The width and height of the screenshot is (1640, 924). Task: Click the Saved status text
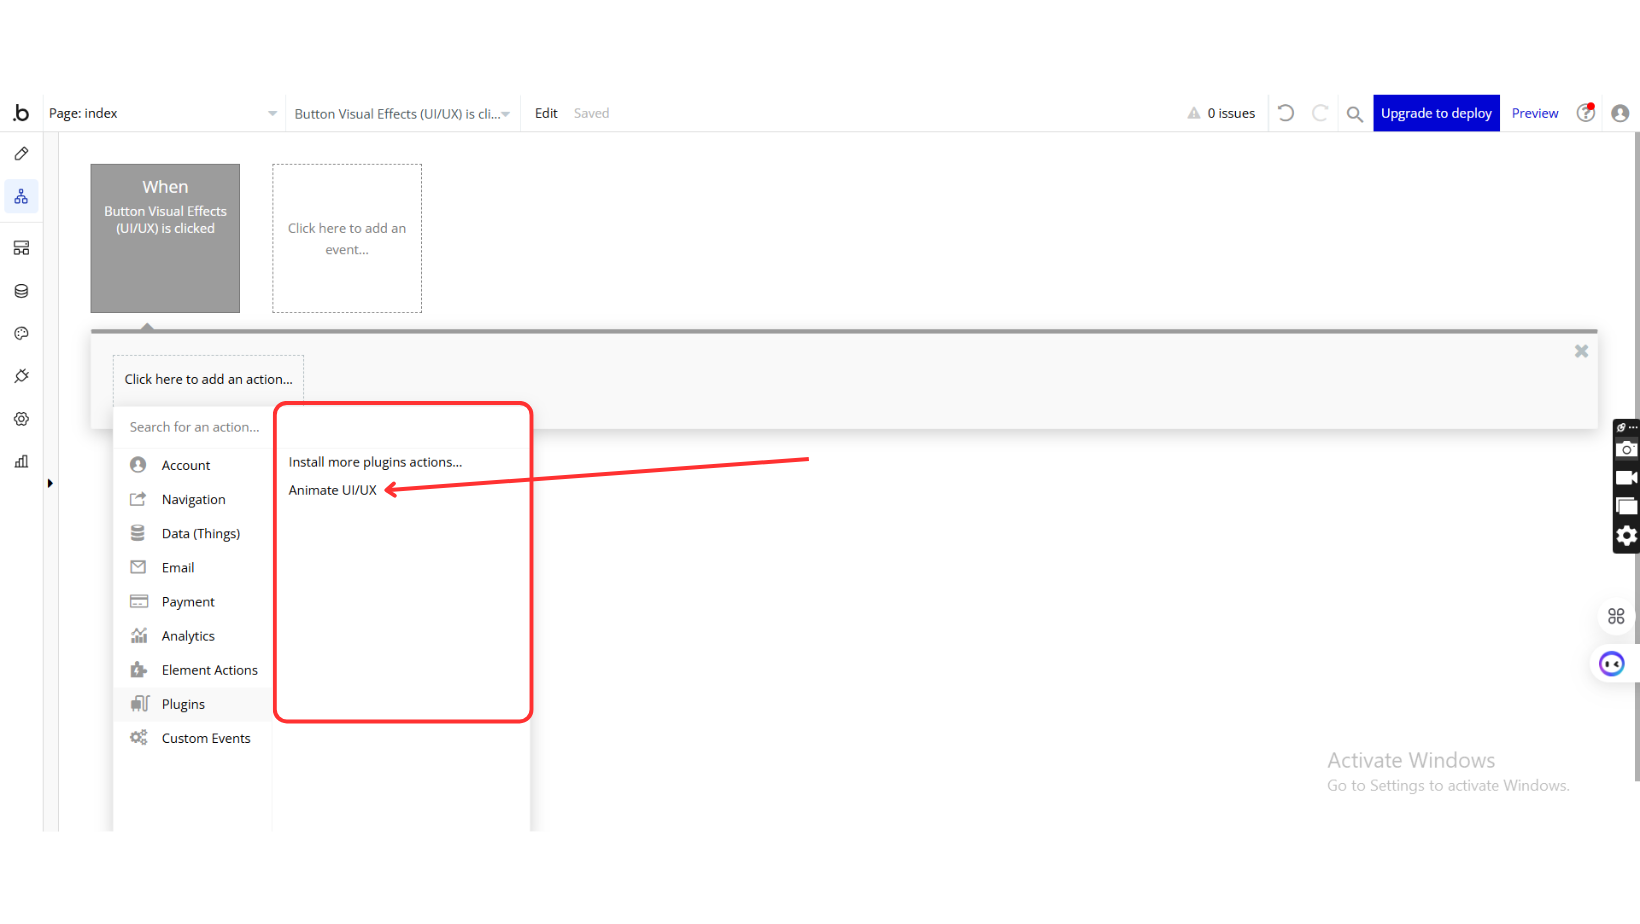point(591,113)
